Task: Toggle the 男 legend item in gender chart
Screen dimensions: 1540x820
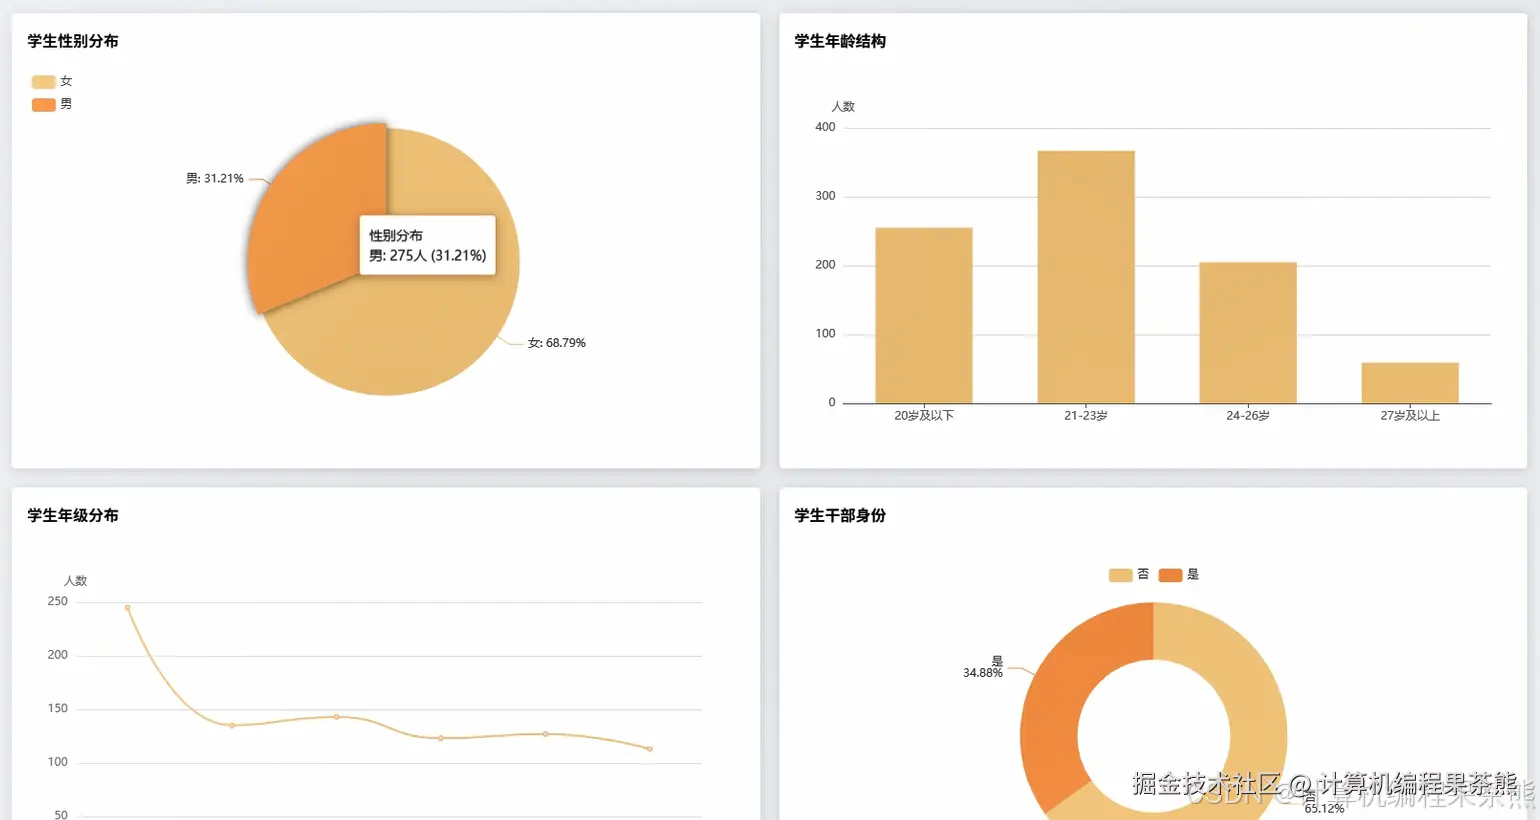Action: pyautogui.click(x=52, y=104)
